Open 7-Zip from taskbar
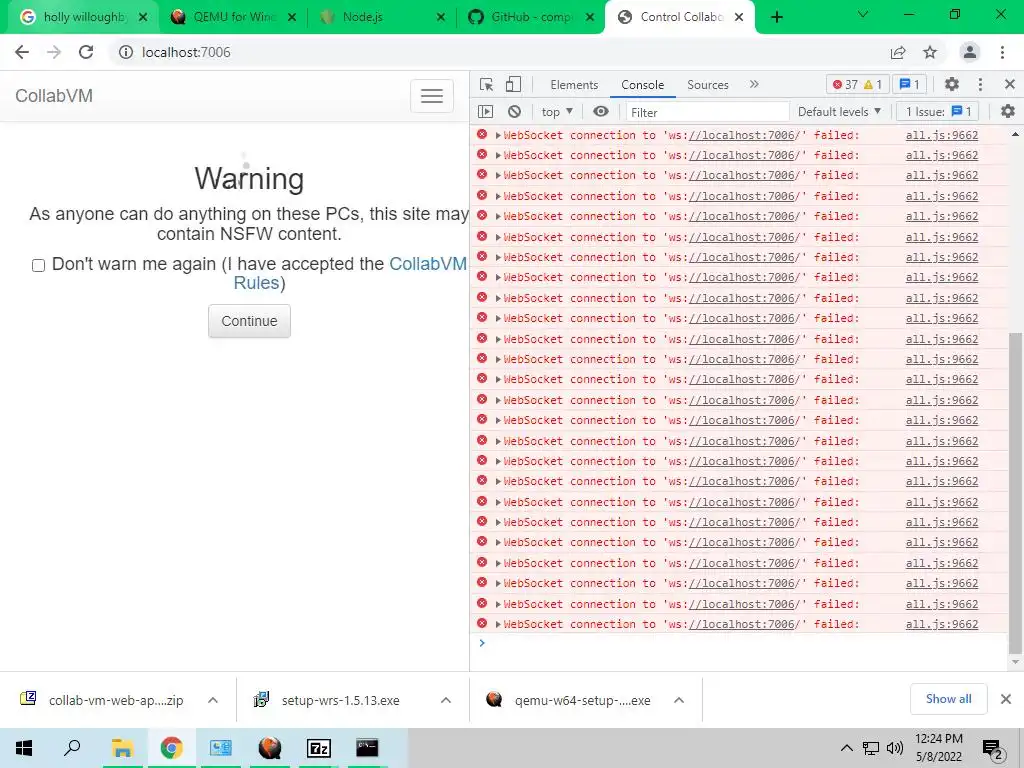The image size is (1024, 768). (x=319, y=748)
